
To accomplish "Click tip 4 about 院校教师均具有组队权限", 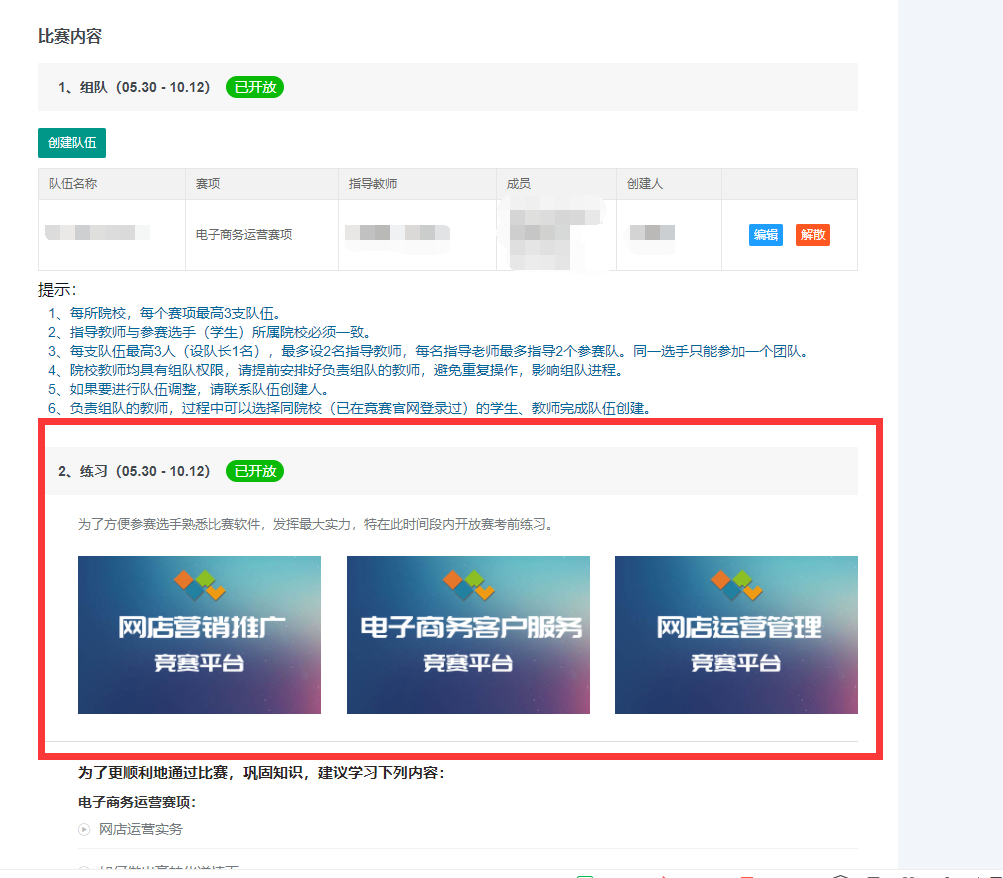I will coord(336,370).
